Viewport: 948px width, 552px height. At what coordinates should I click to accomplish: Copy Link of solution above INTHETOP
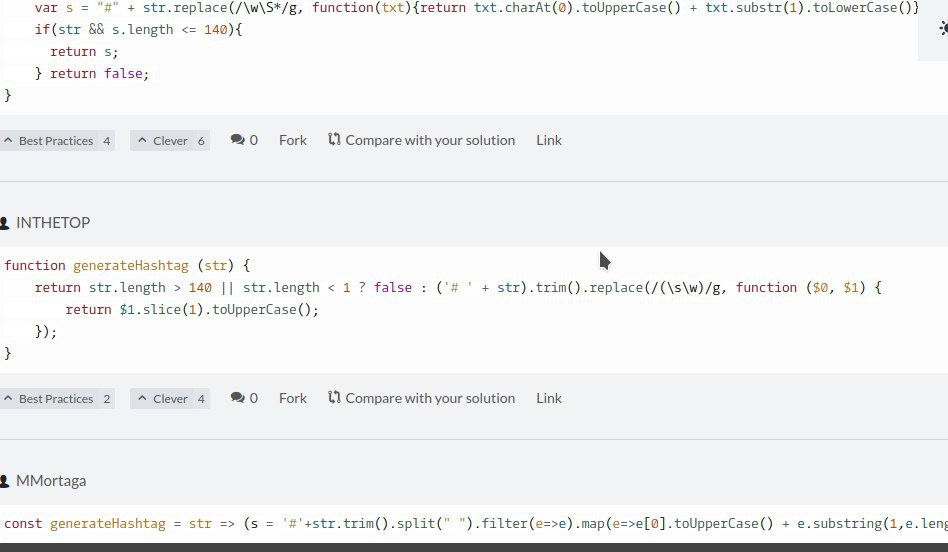549,140
